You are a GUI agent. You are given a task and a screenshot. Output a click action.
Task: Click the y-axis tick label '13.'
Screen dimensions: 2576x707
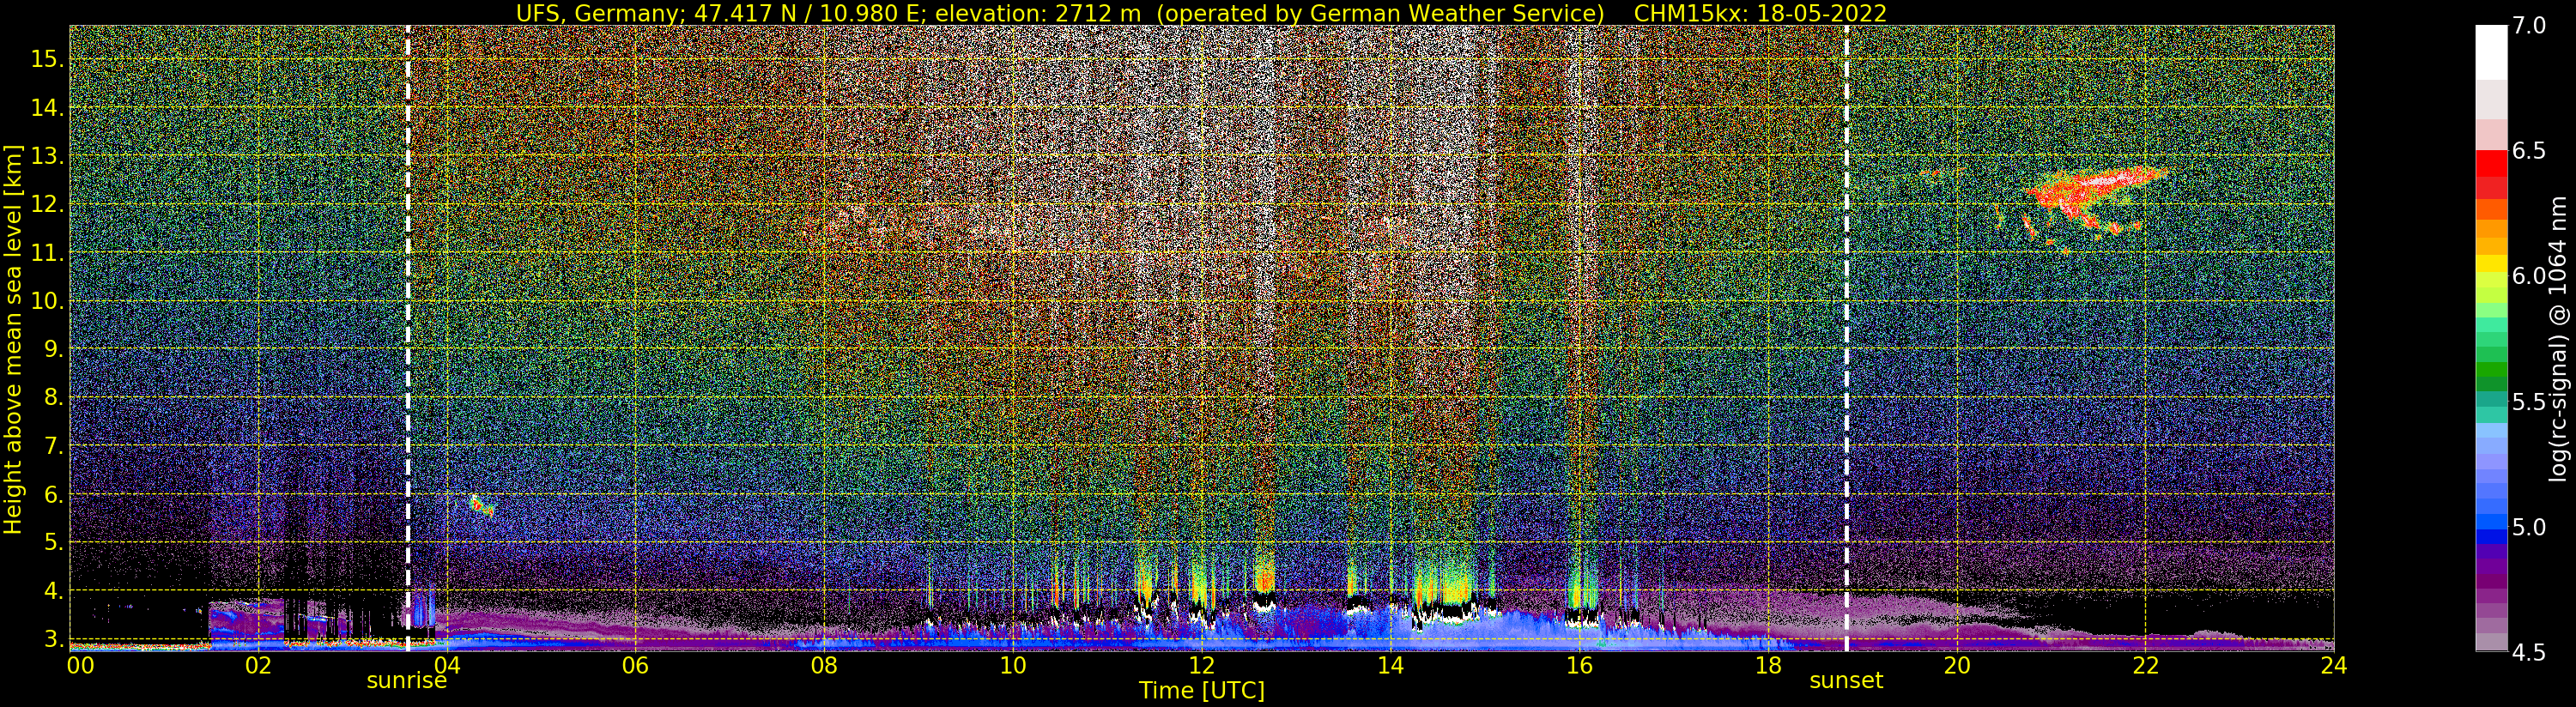tap(47, 156)
